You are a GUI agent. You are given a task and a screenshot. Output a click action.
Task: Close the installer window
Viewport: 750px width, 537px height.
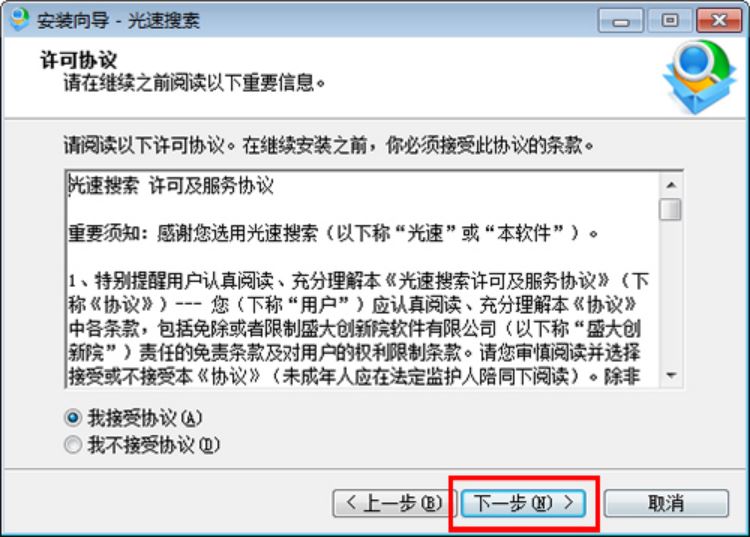pyautogui.click(x=719, y=21)
